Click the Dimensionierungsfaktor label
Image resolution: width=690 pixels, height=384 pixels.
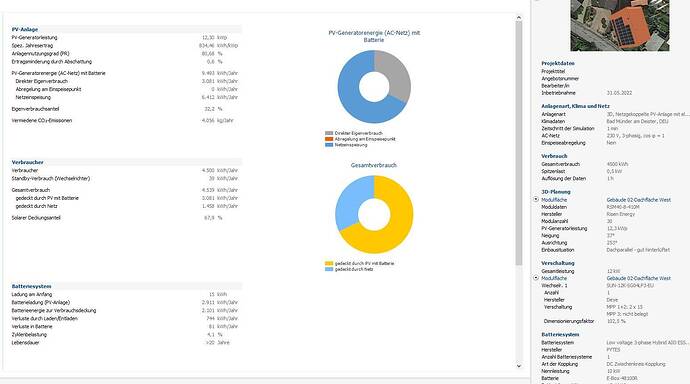(x=569, y=321)
